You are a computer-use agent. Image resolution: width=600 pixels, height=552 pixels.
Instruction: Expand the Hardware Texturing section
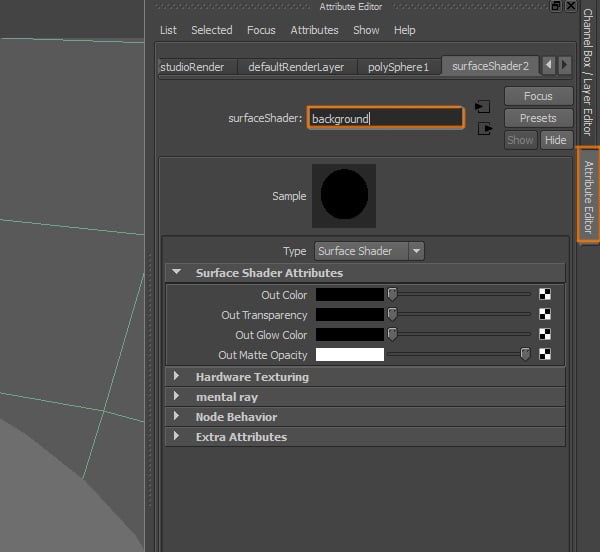click(x=177, y=377)
